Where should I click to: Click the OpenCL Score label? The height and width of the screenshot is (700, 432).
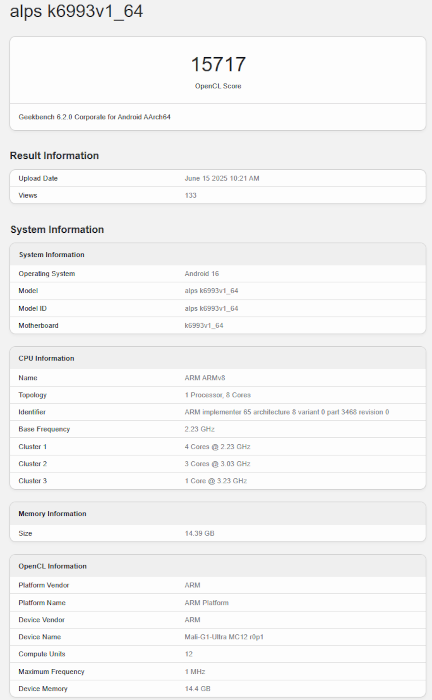(218, 86)
